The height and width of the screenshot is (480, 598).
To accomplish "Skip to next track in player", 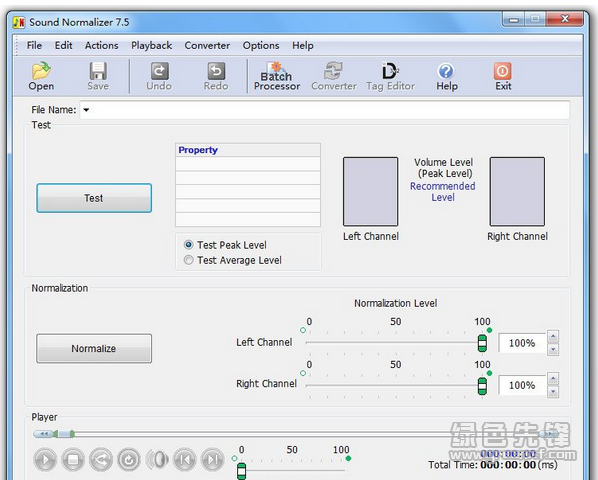I will tap(212, 460).
